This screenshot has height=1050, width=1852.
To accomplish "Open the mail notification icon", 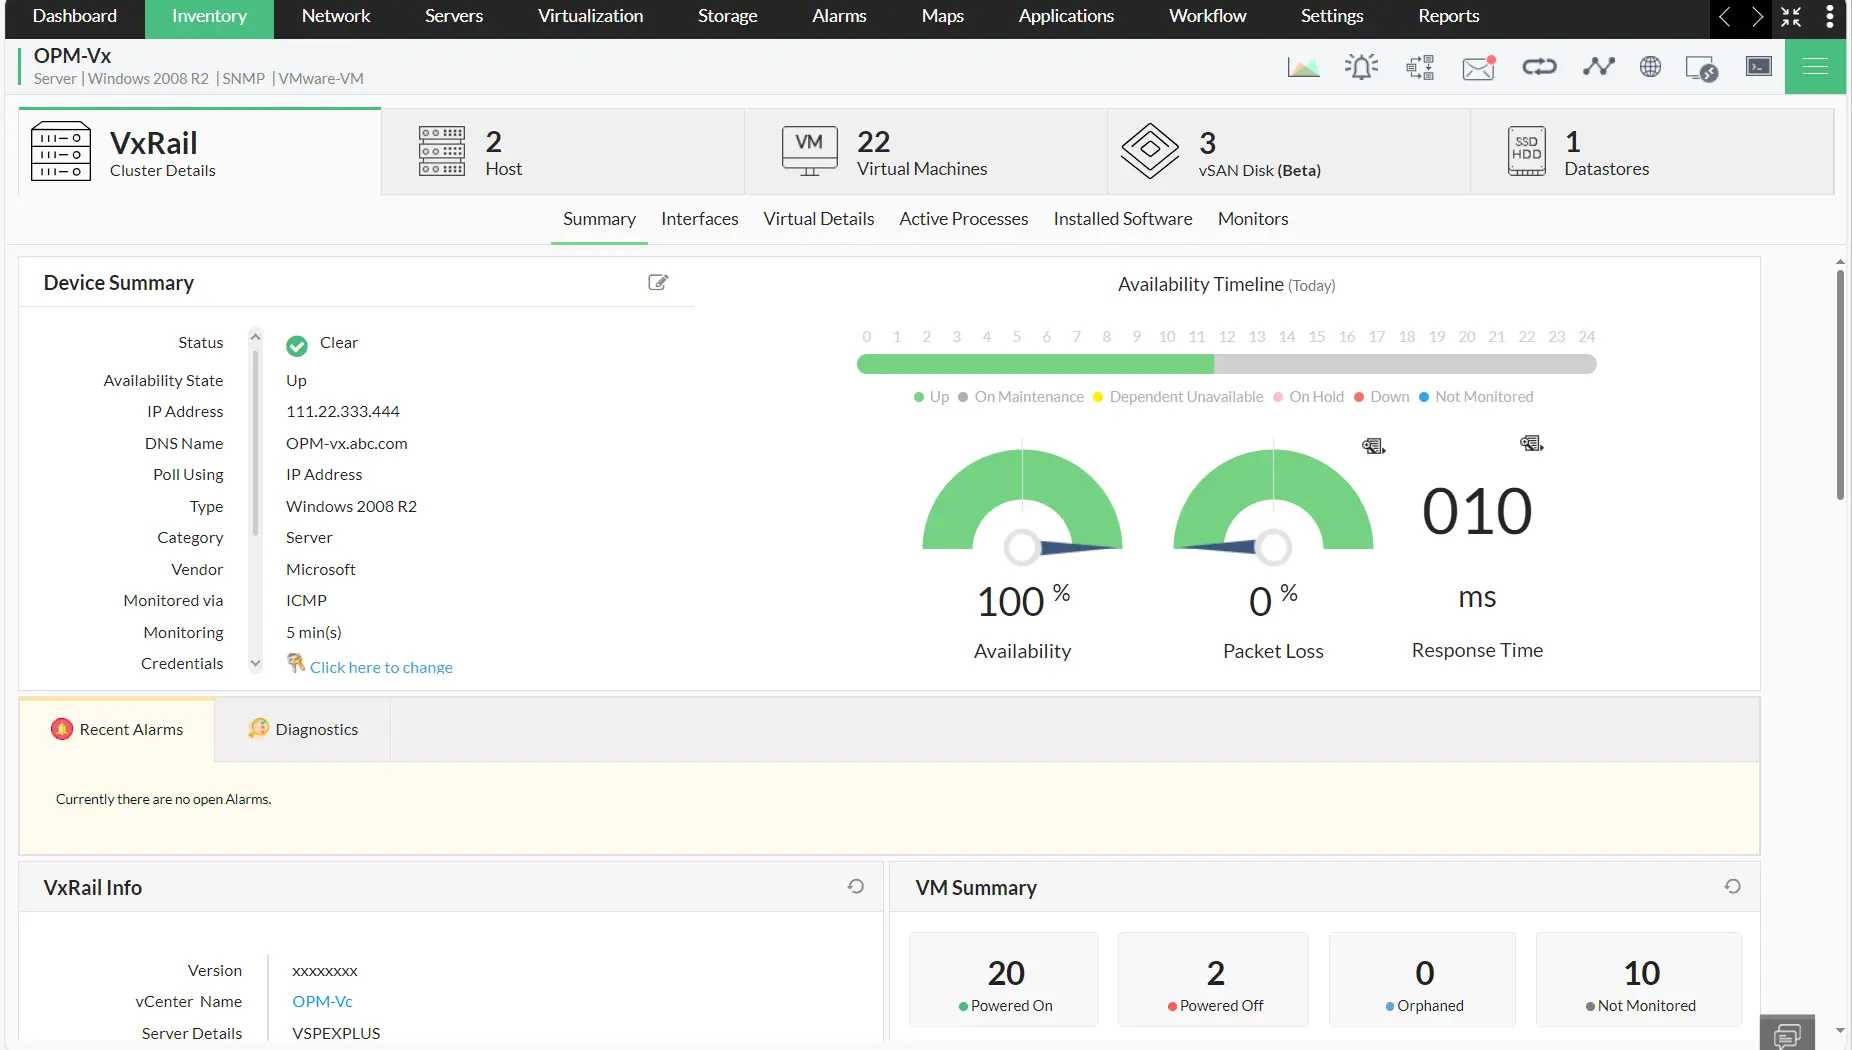I will (1477, 66).
